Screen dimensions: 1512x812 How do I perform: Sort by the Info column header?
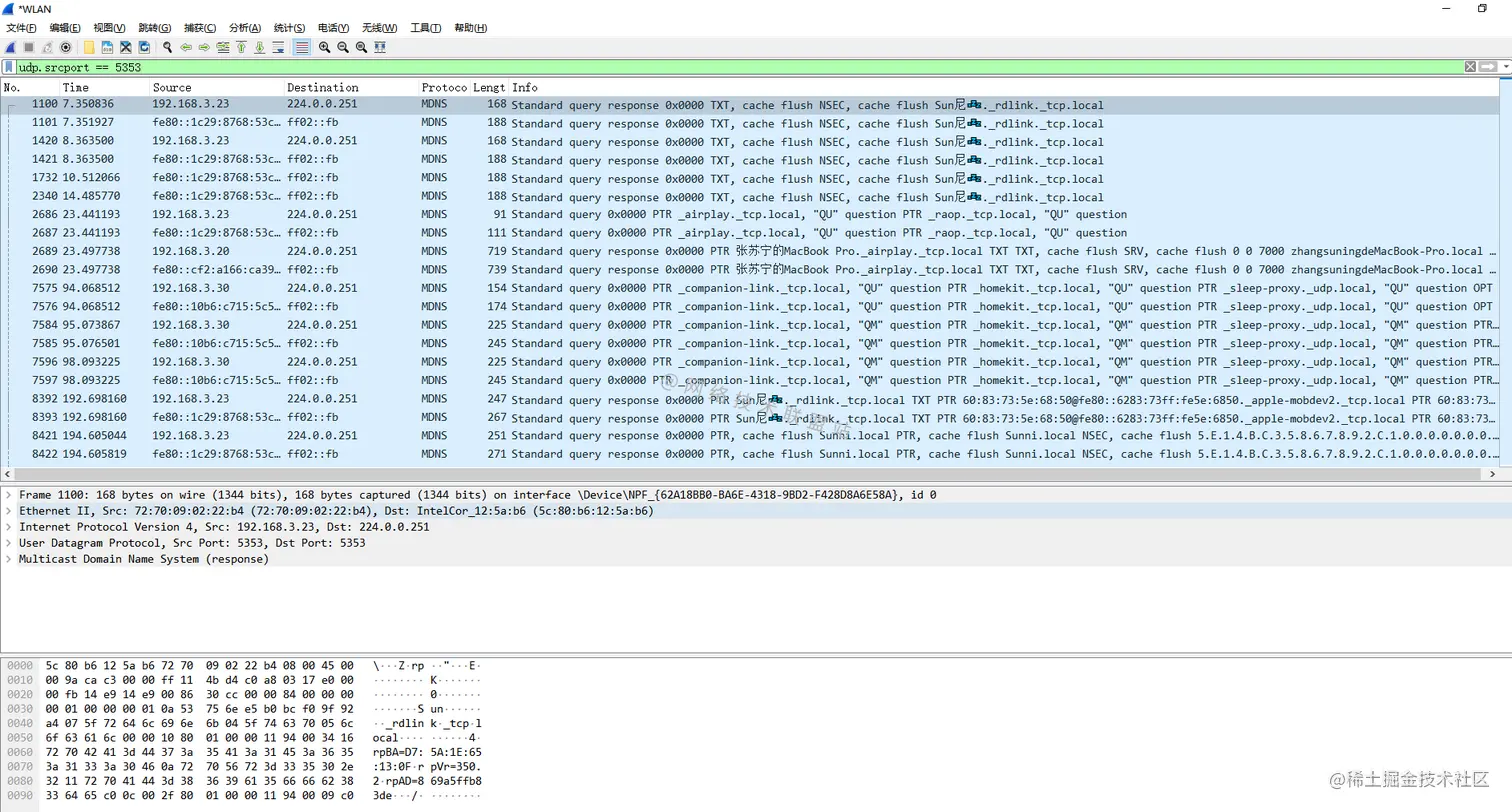1005,87
